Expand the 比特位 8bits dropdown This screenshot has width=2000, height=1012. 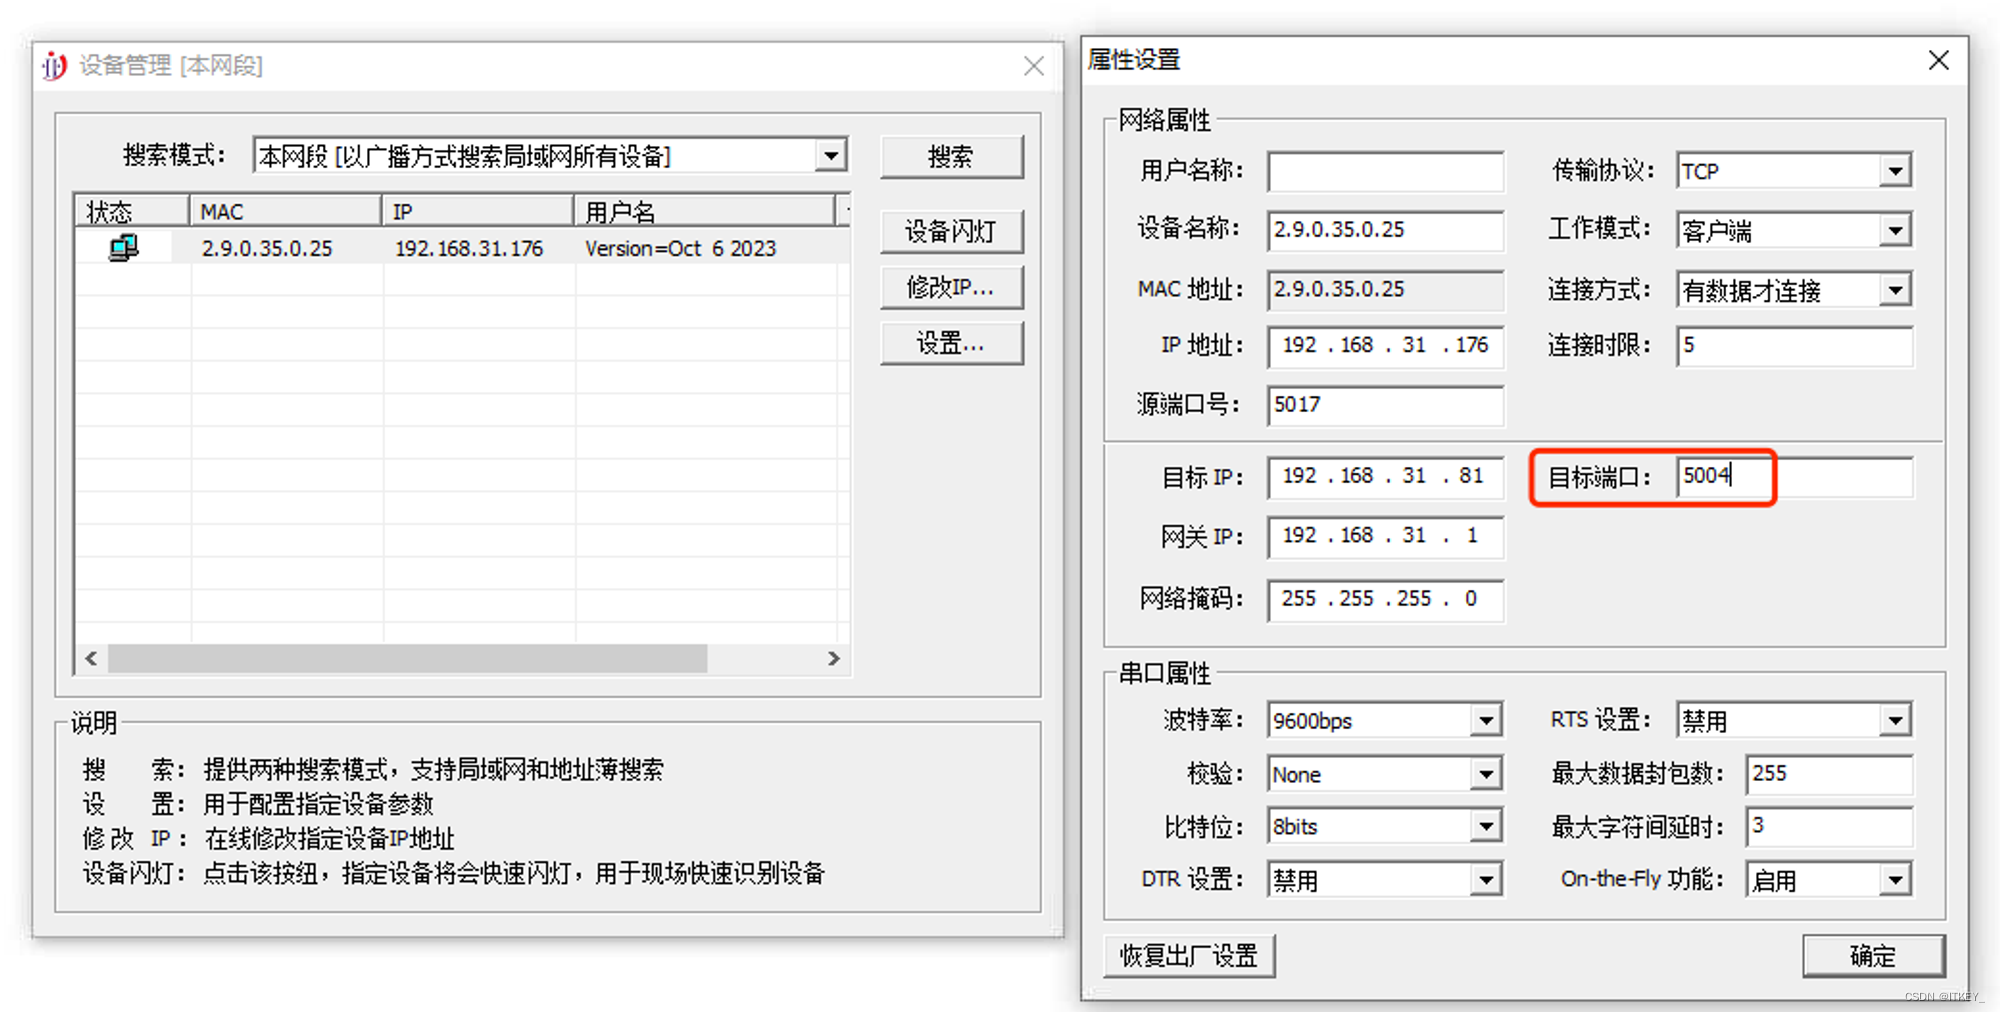(x=1486, y=826)
